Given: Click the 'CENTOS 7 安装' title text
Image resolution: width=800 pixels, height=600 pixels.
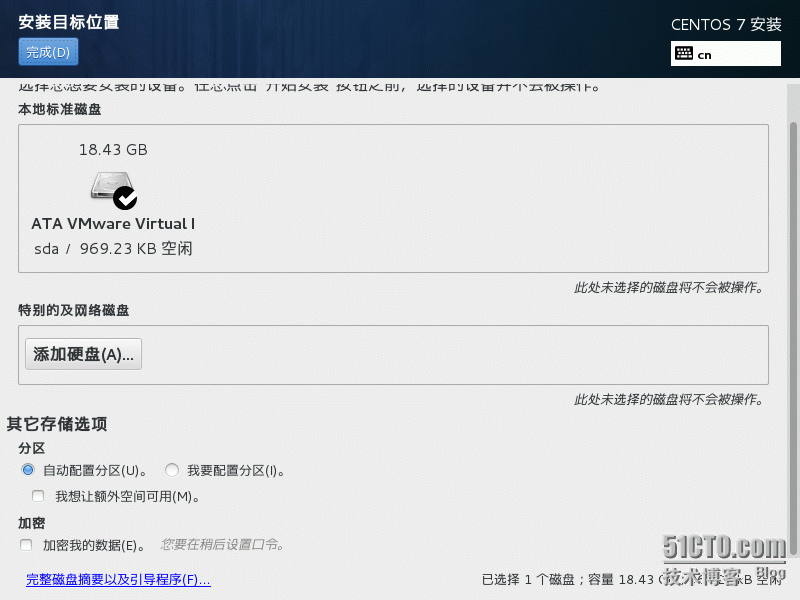Looking at the screenshot, I should [726, 24].
